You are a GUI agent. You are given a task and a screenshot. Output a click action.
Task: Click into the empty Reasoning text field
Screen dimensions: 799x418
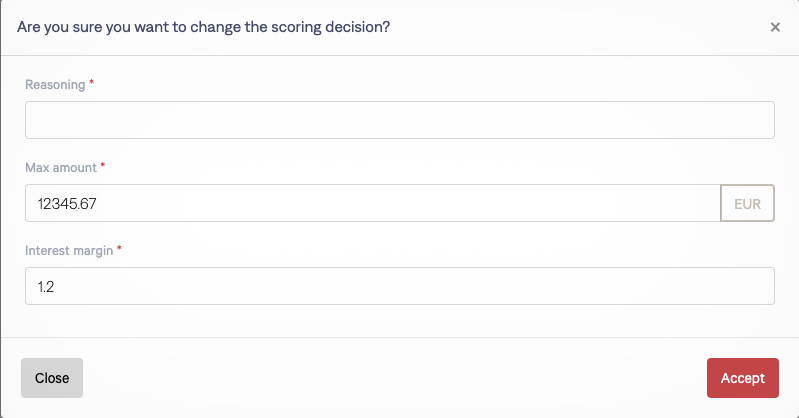[399, 120]
